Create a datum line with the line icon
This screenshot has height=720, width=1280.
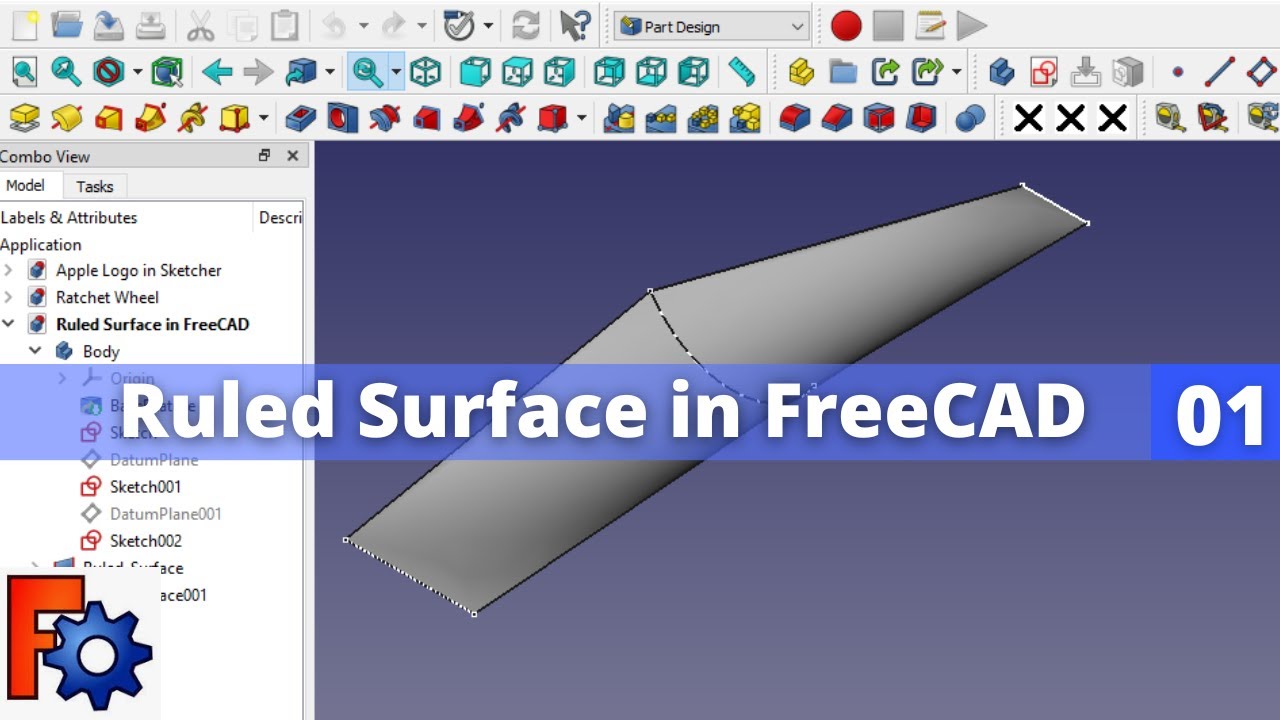pos(1219,71)
